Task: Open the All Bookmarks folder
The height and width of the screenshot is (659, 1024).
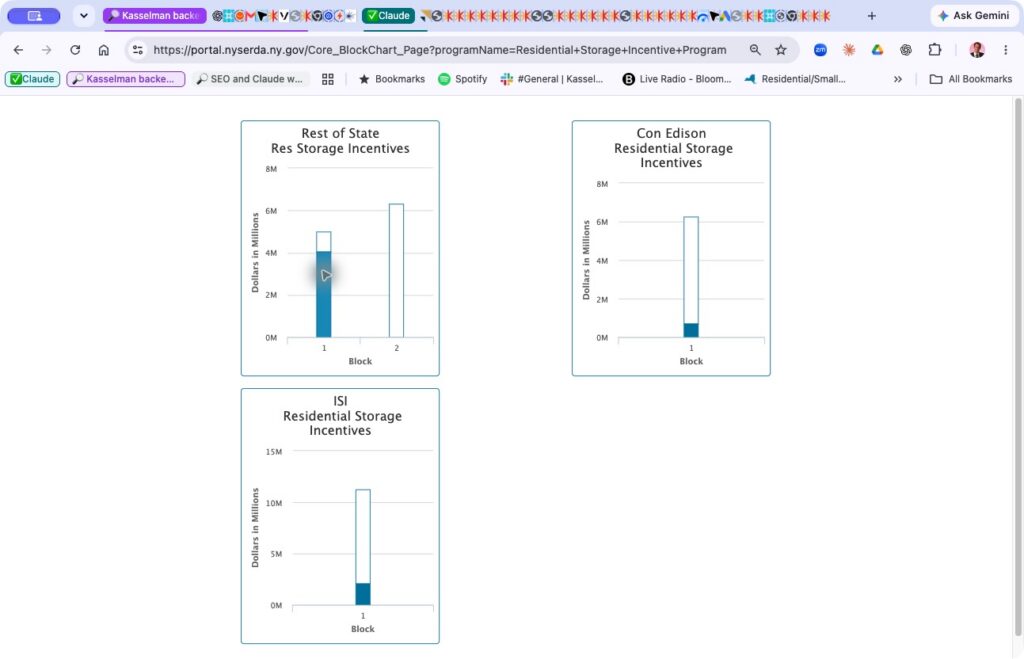Action: (970, 79)
